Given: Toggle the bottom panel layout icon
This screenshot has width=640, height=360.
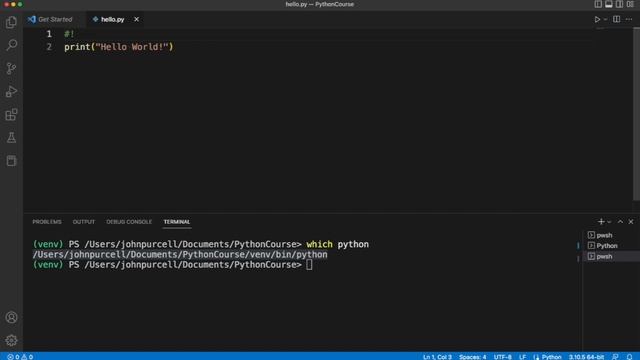Looking at the screenshot, I should [609, 4].
